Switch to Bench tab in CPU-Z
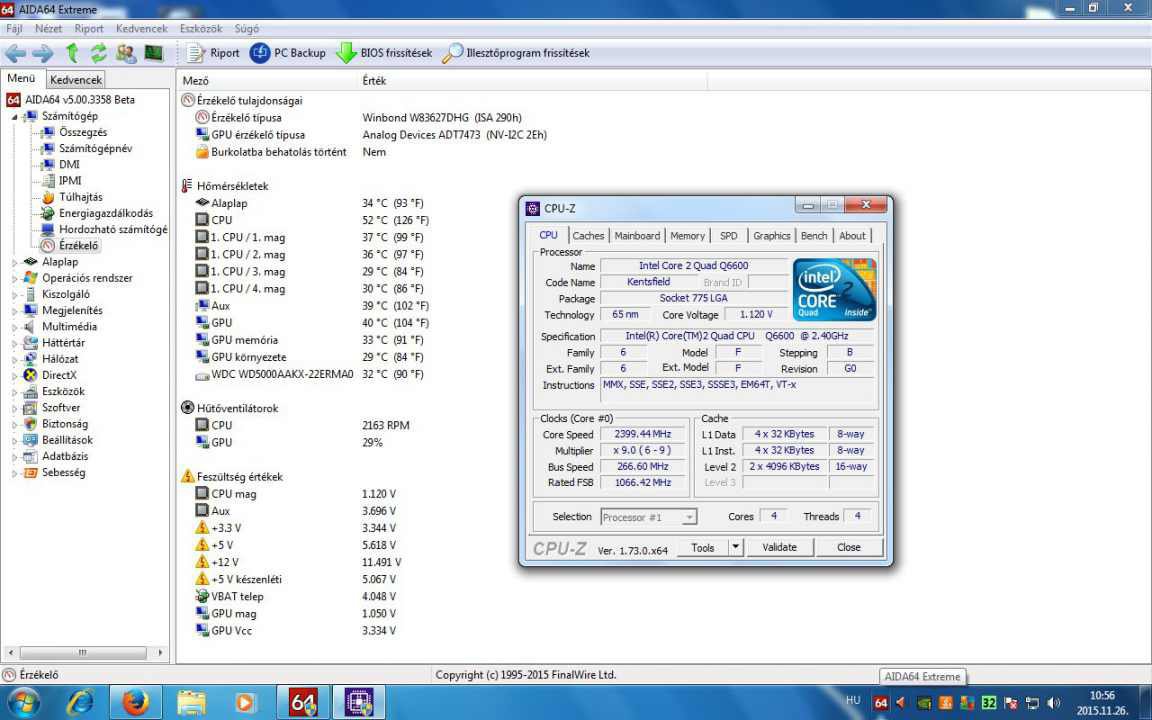This screenshot has width=1152, height=720. (814, 236)
